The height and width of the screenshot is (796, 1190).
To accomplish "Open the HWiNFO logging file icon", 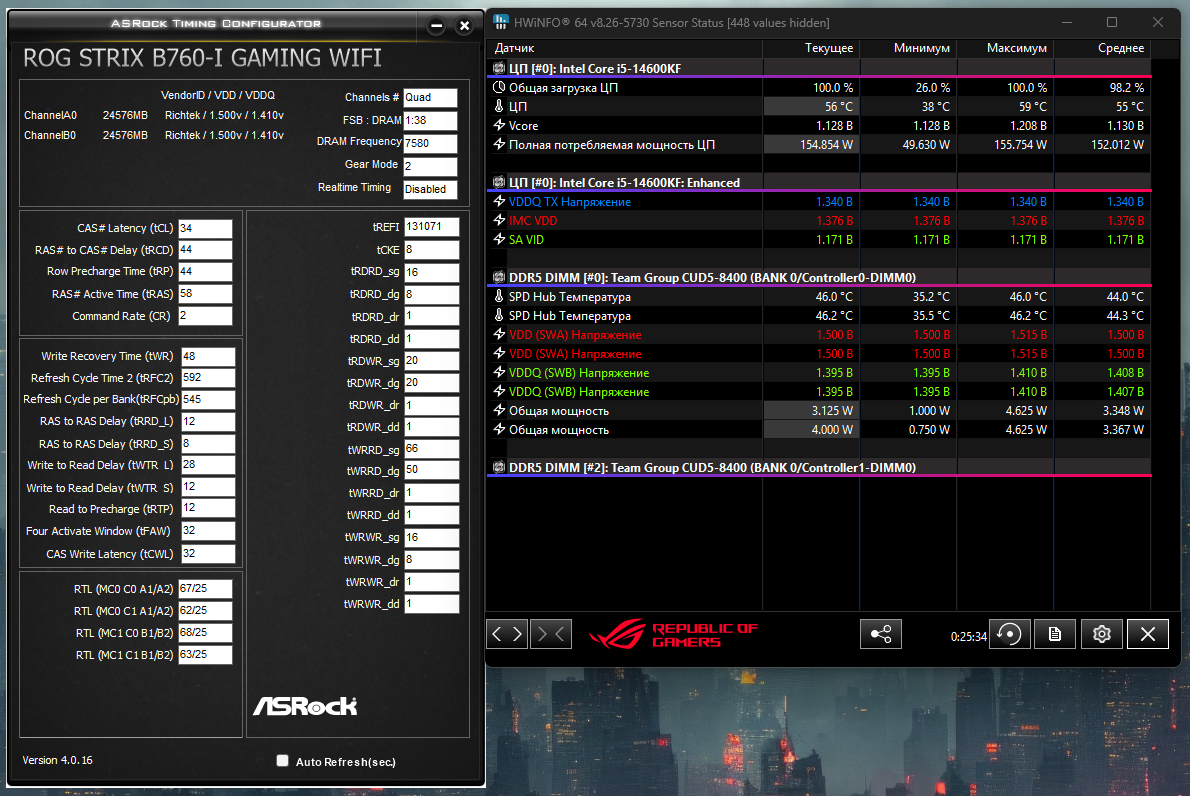I will click(1055, 634).
